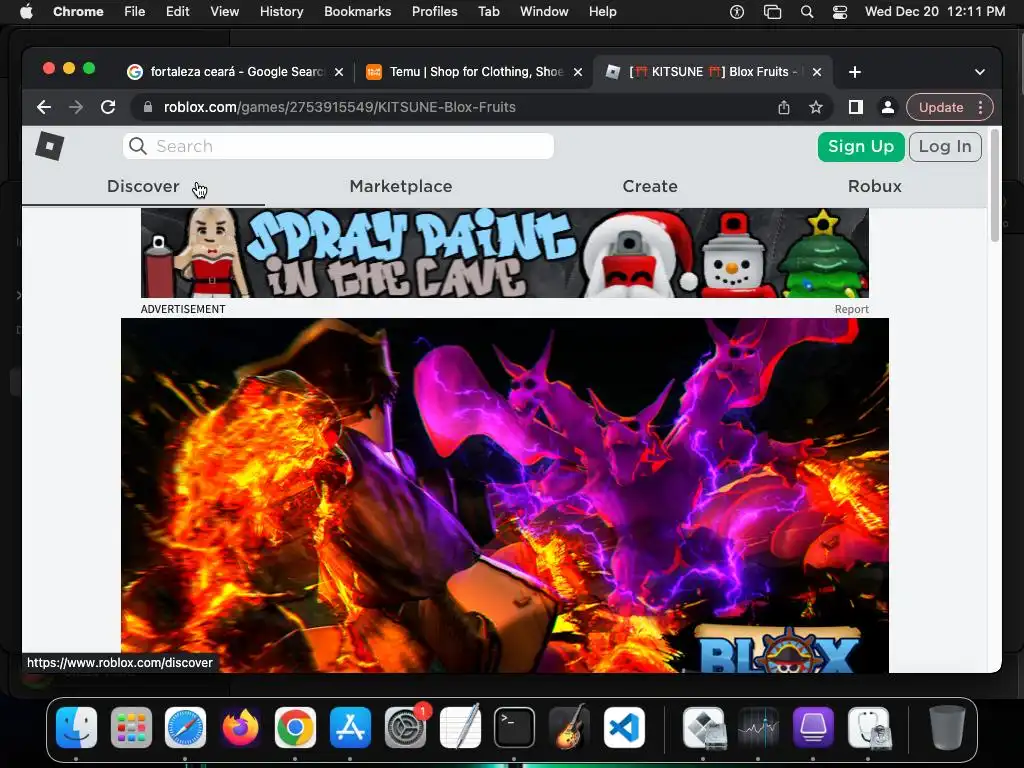The width and height of the screenshot is (1024, 768).
Task: Open Control Center in menu bar
Action: pos(840,12)
